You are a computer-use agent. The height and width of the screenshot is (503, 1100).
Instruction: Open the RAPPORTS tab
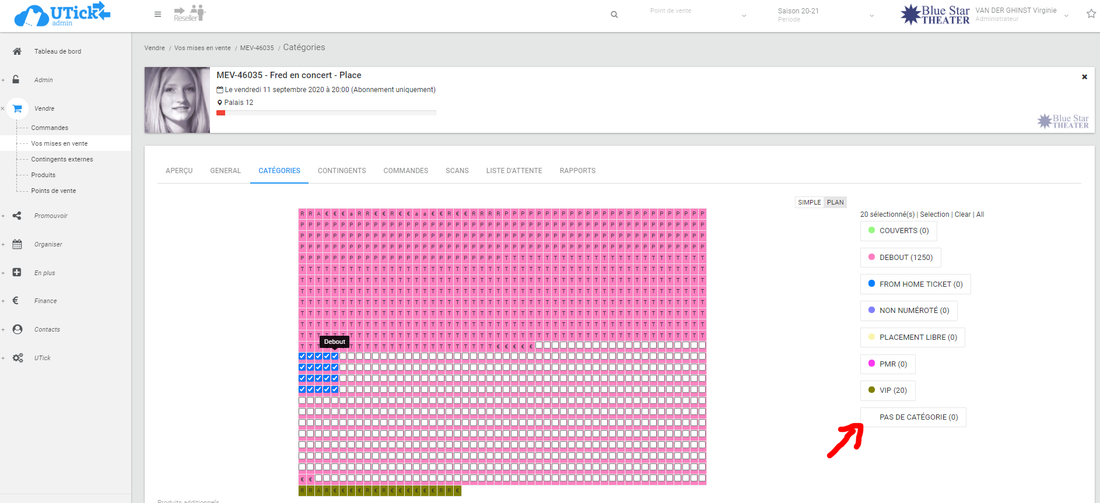(577, 171)
